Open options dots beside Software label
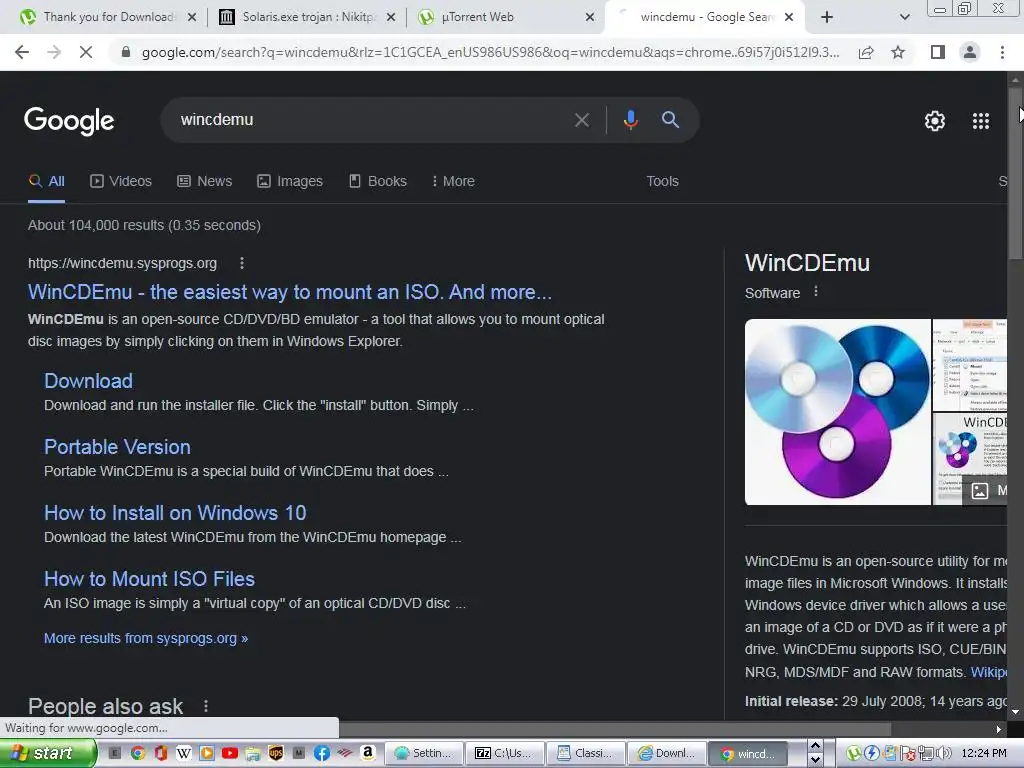Image resolution: width=1024 pixels, height=768 pixels. [816, 292]
